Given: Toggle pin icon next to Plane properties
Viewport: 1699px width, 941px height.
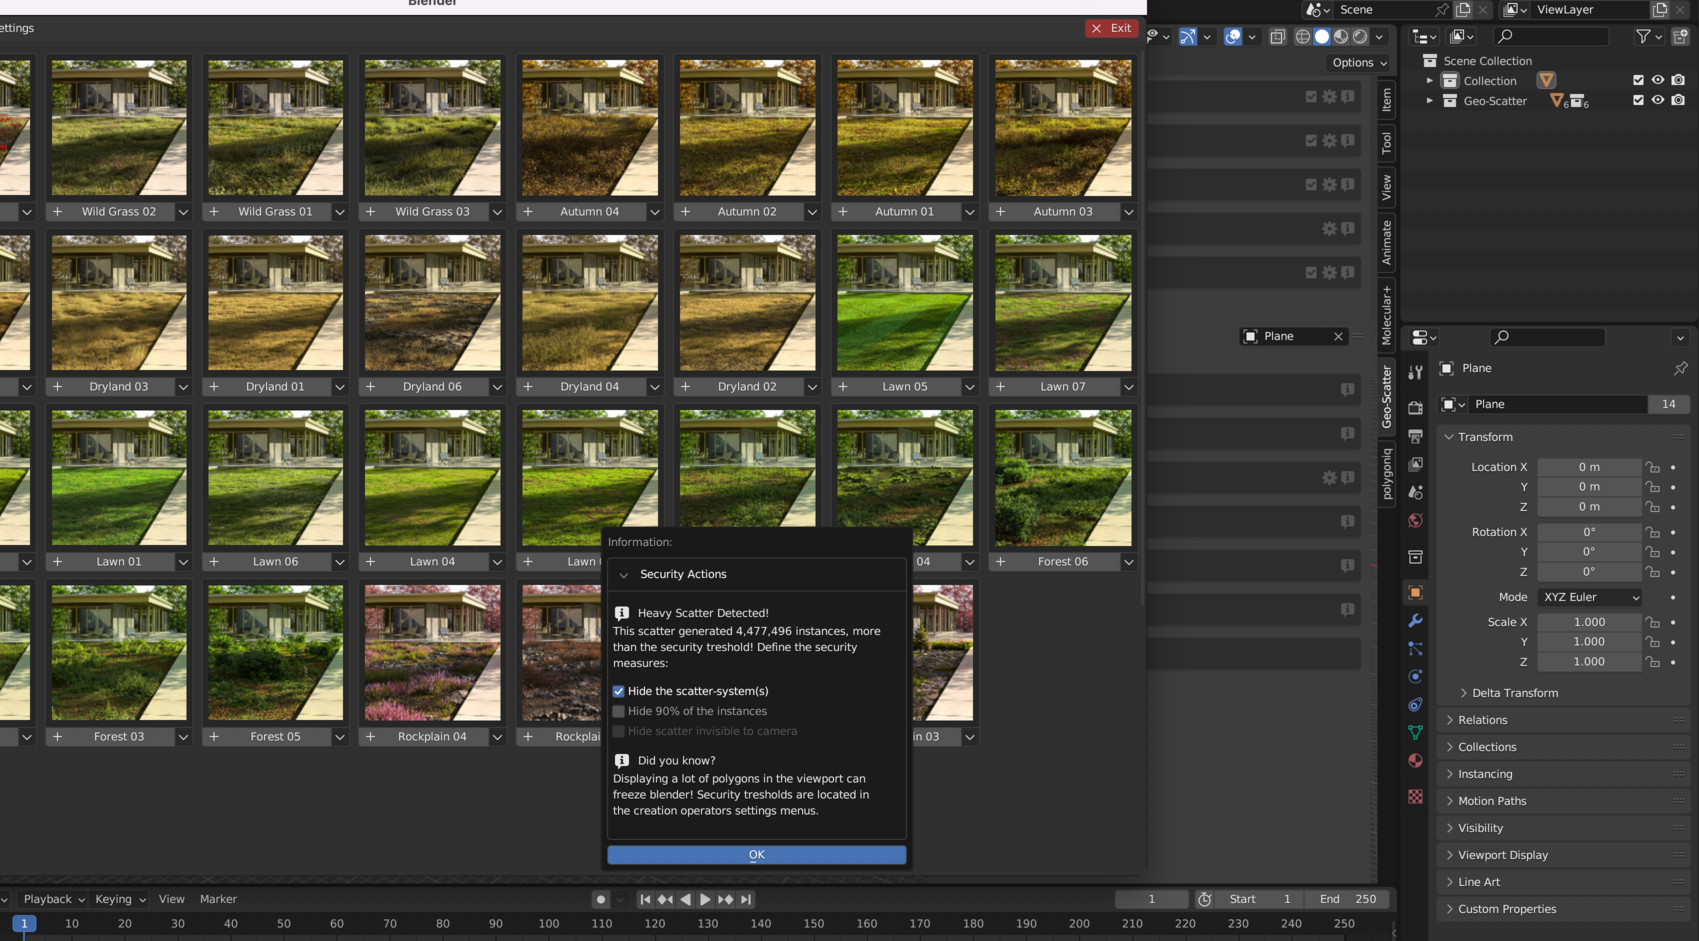Looking at the screenshot, I should [1680, 368].
